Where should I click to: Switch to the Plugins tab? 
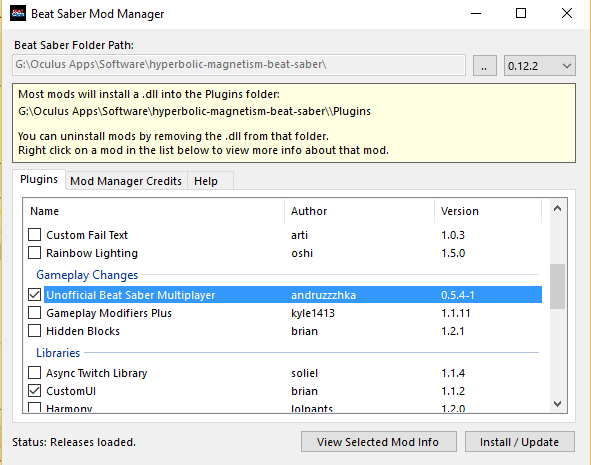pos(39,179)
